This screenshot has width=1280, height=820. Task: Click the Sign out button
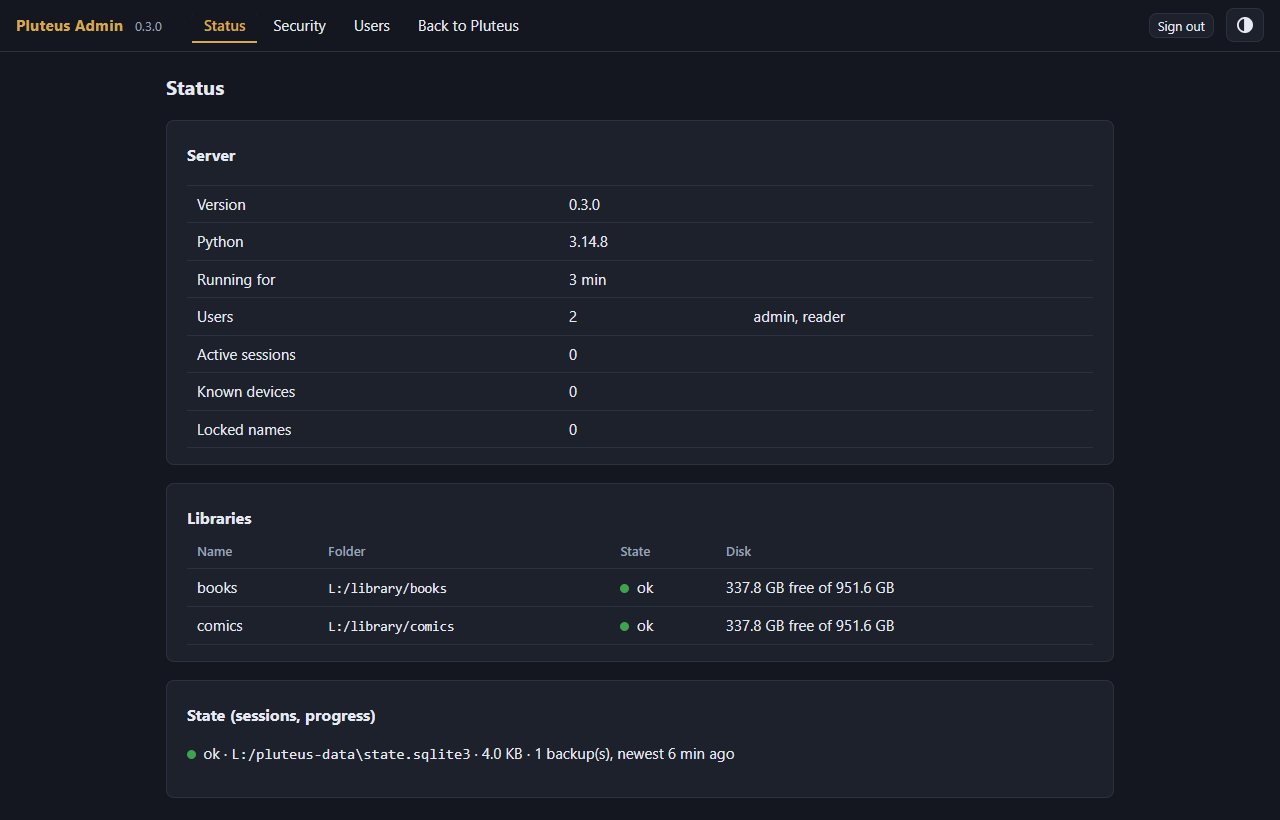click(x=1181, y=26)
